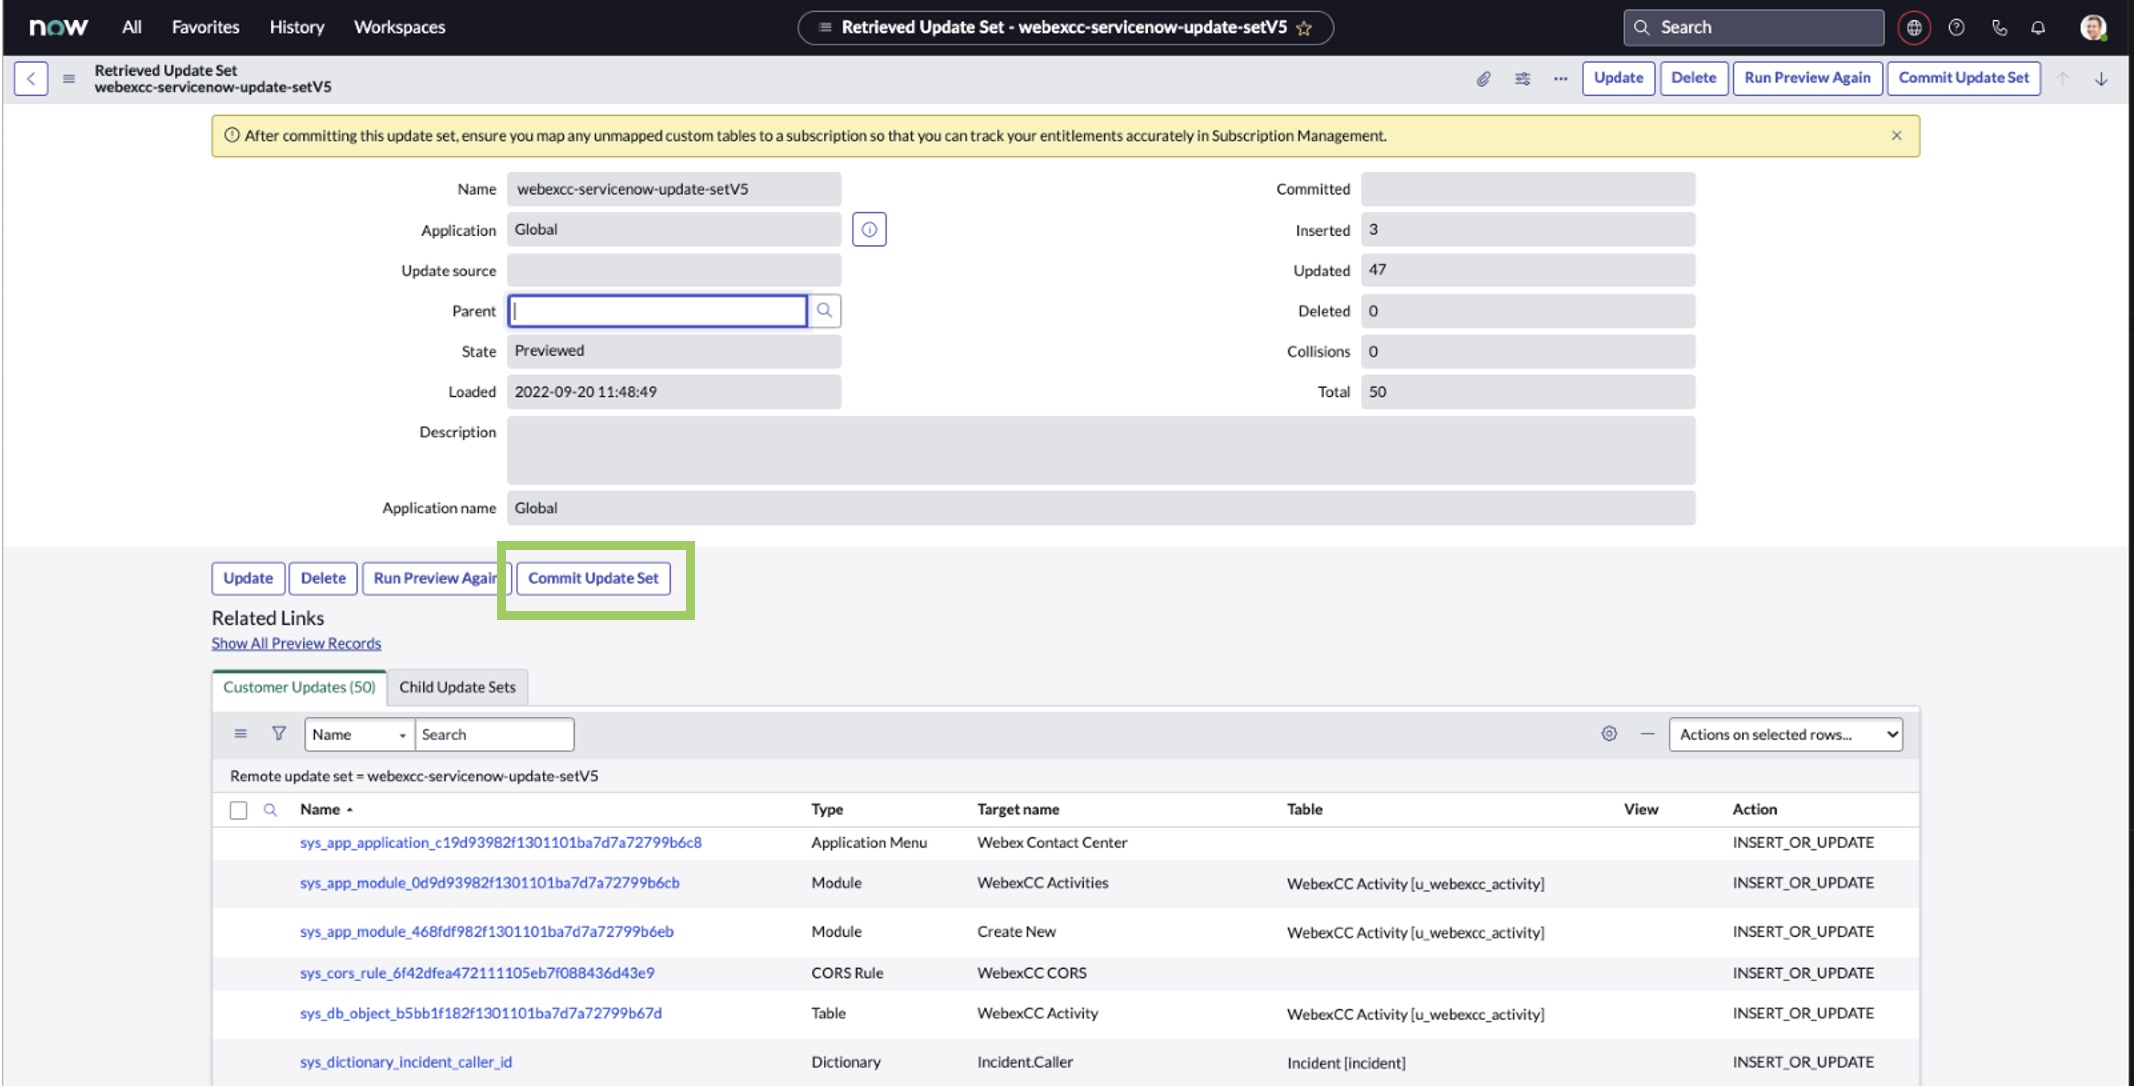Open Actions on selected rows dropdown
Screen dimensions: 2138x1086
coord(1785,734)
